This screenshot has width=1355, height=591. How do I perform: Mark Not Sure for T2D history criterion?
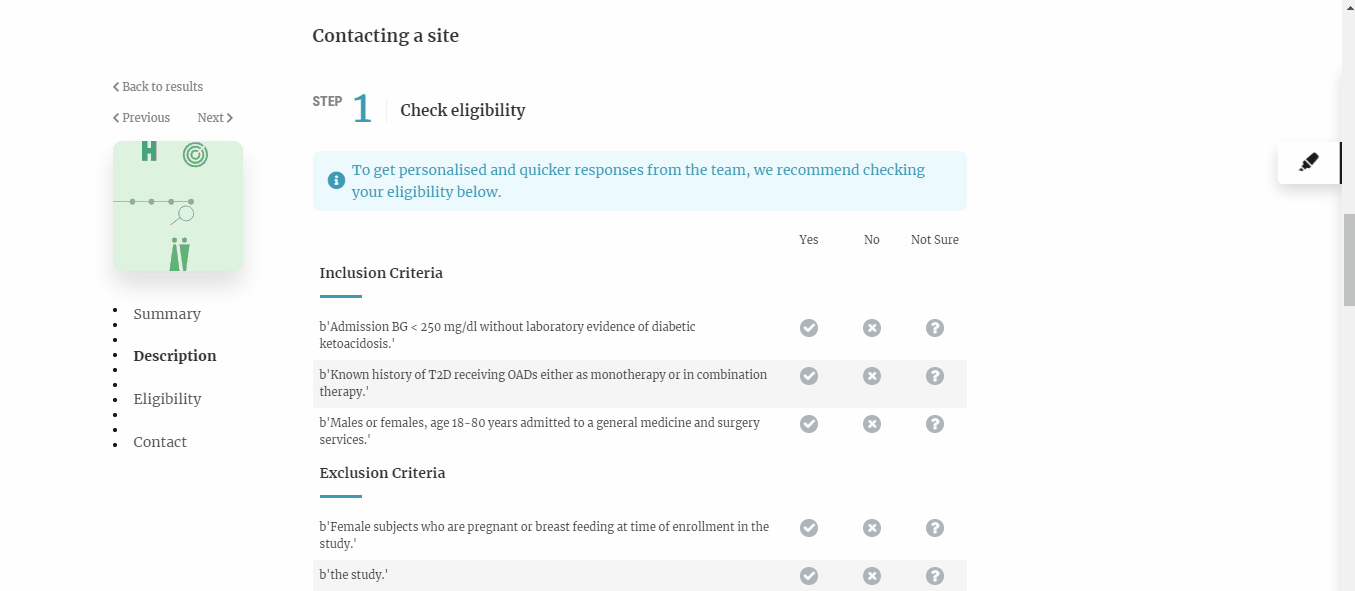pyautogui.click(x=935, y=376)
